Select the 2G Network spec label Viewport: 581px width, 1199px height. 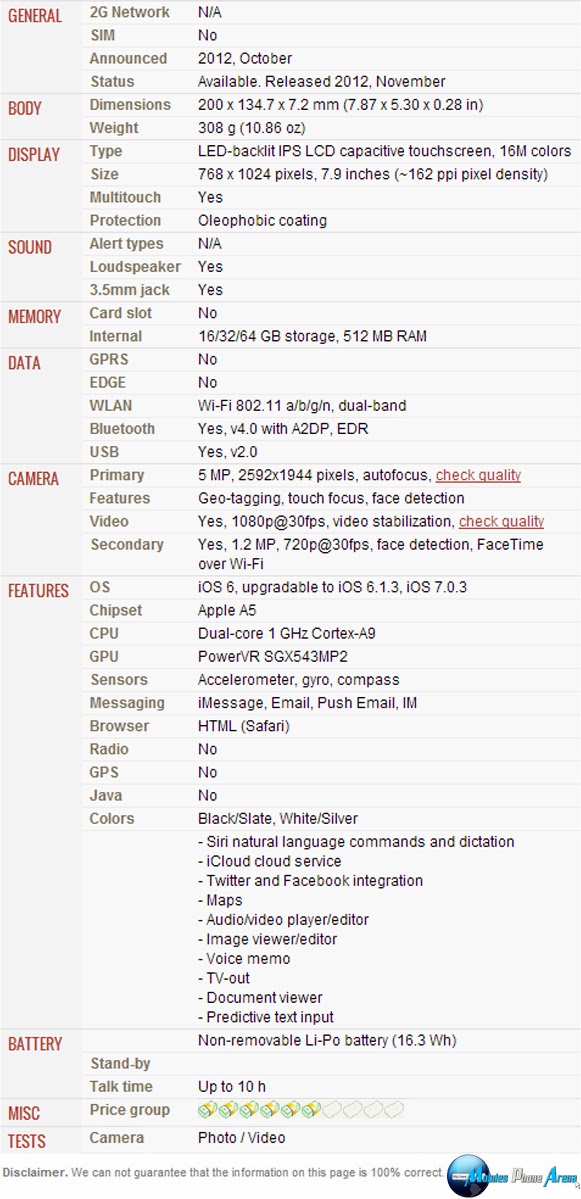[130, 12]
